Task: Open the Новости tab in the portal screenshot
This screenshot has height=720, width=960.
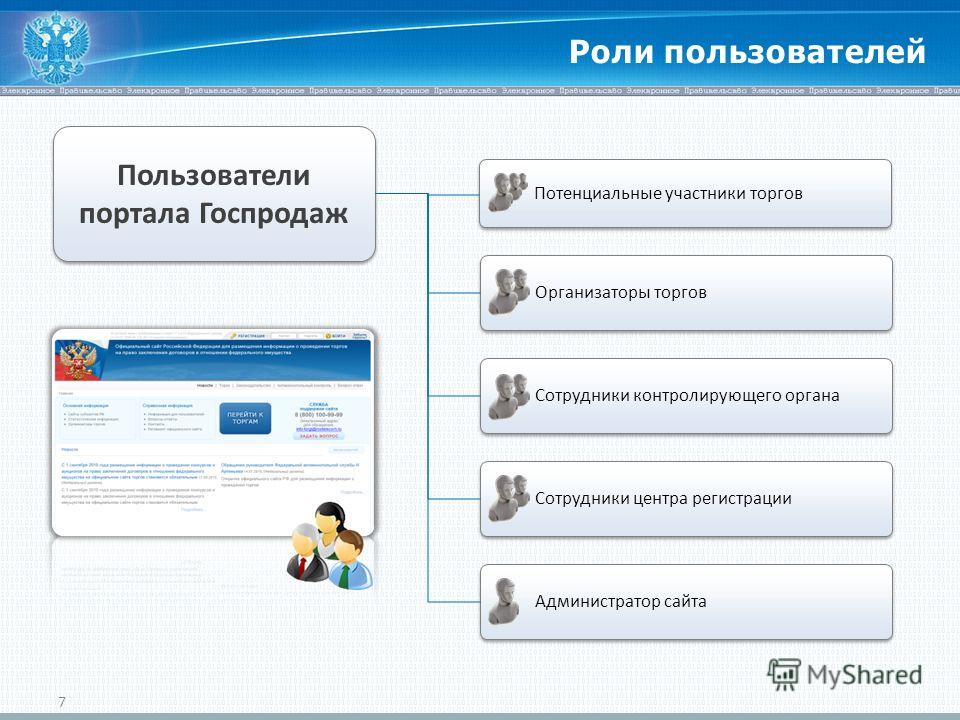Action: (204, 386)
